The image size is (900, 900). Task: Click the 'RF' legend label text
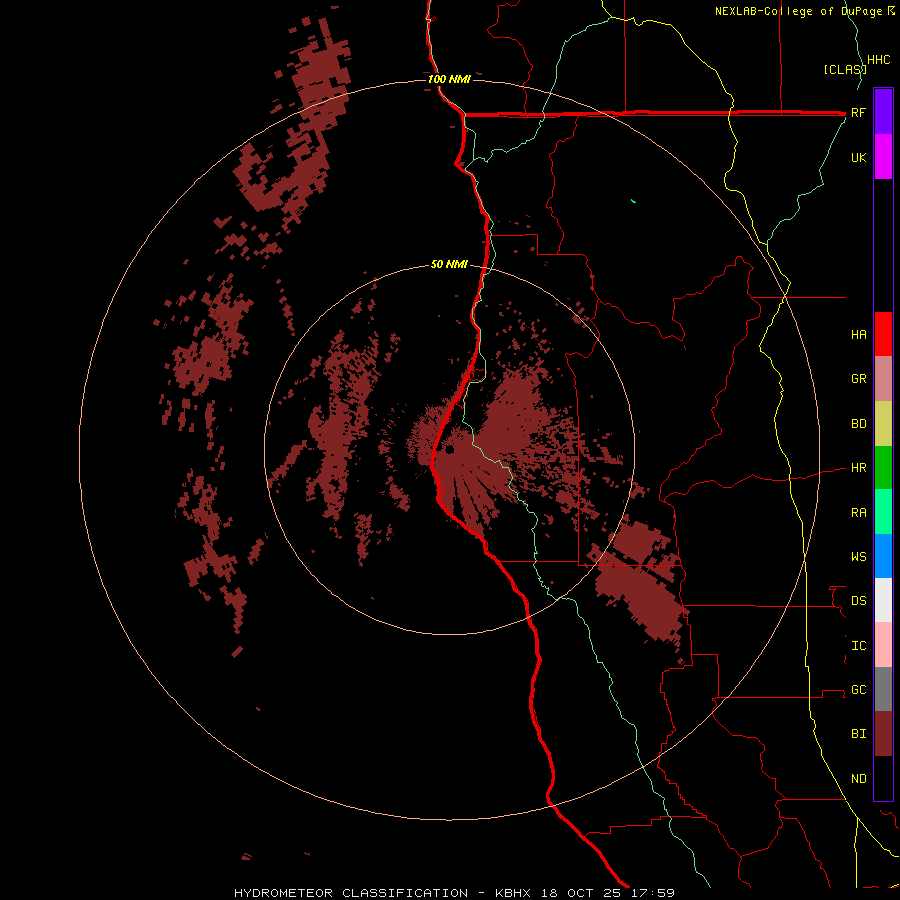pyautogui.click(x=858, y=112)
